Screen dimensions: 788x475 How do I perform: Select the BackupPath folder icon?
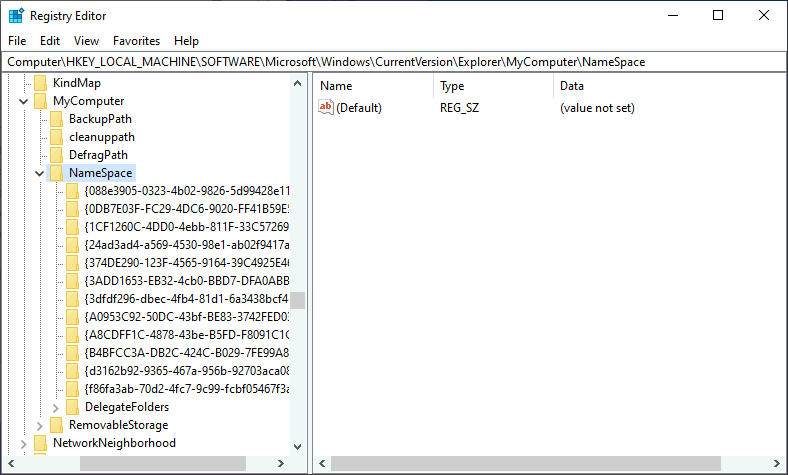[x=57, y=119]
